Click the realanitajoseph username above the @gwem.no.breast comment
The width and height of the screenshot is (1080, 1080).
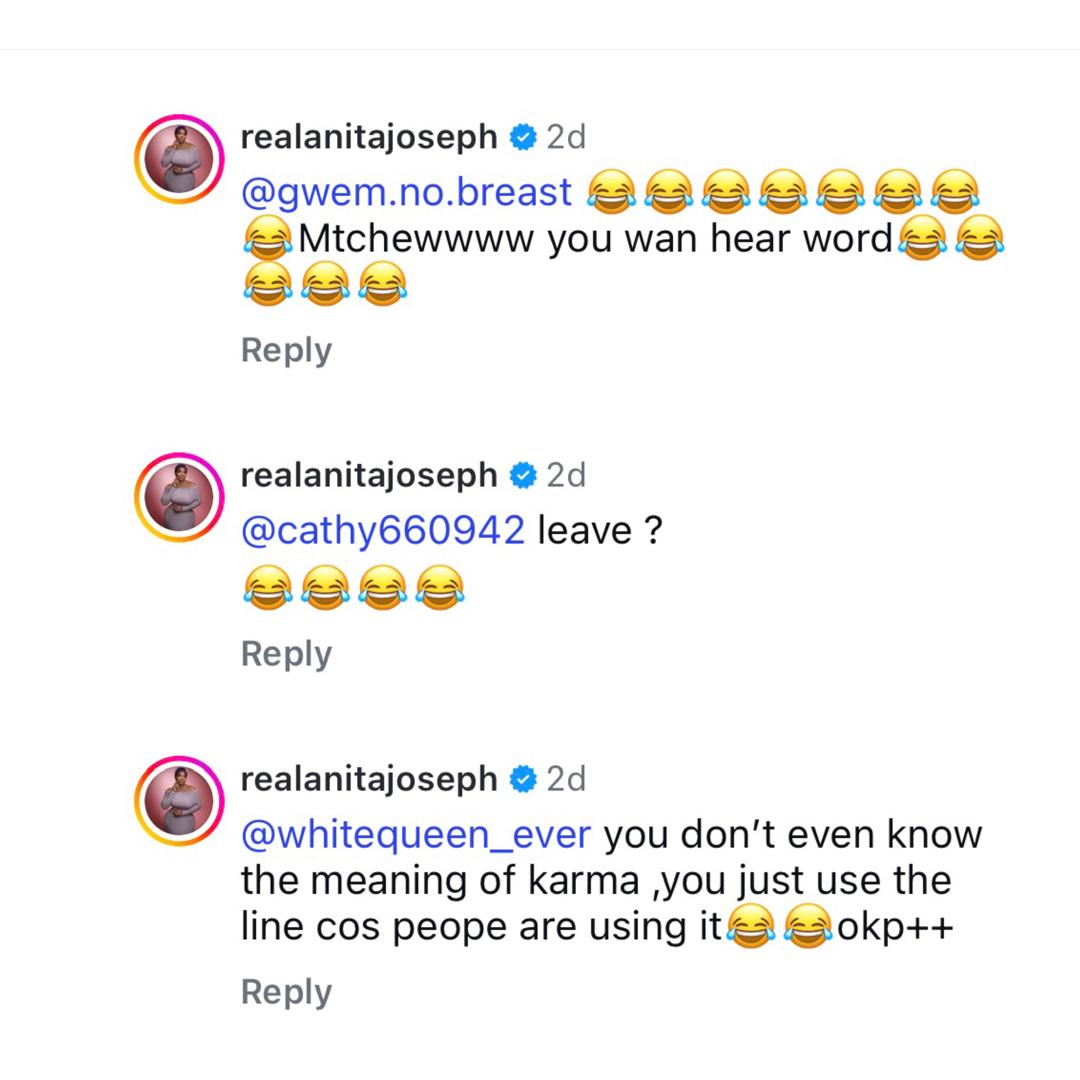point(369,137)
